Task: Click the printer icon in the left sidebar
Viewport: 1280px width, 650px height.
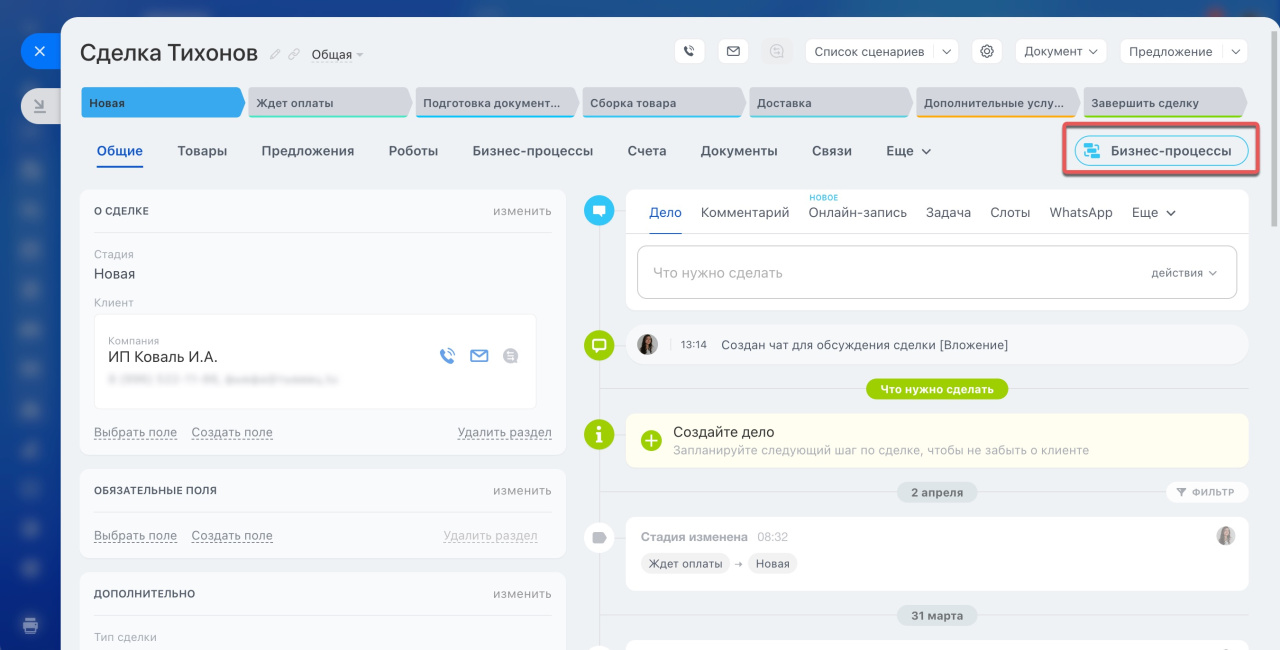Action: 31,626
